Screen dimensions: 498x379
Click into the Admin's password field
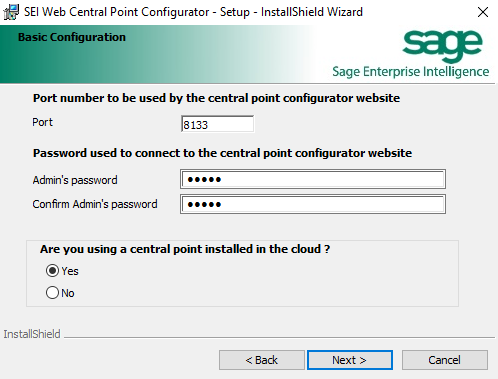pos(313,179)
